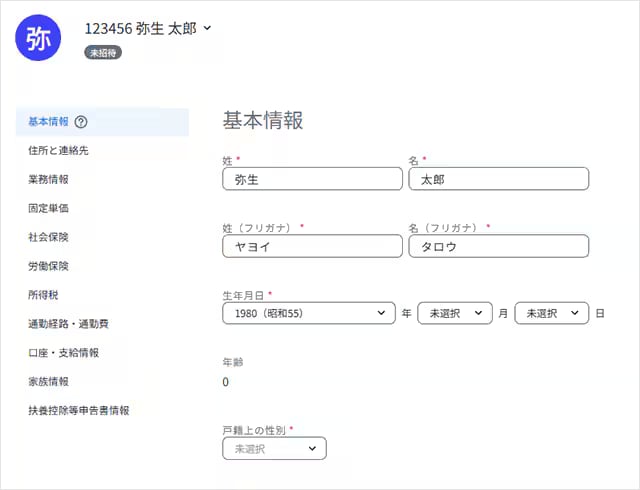Viewport: 640px width, 490px height.
Task: Focus the 名（フリガナ） field with タロウ
Action: coord(498,247)
